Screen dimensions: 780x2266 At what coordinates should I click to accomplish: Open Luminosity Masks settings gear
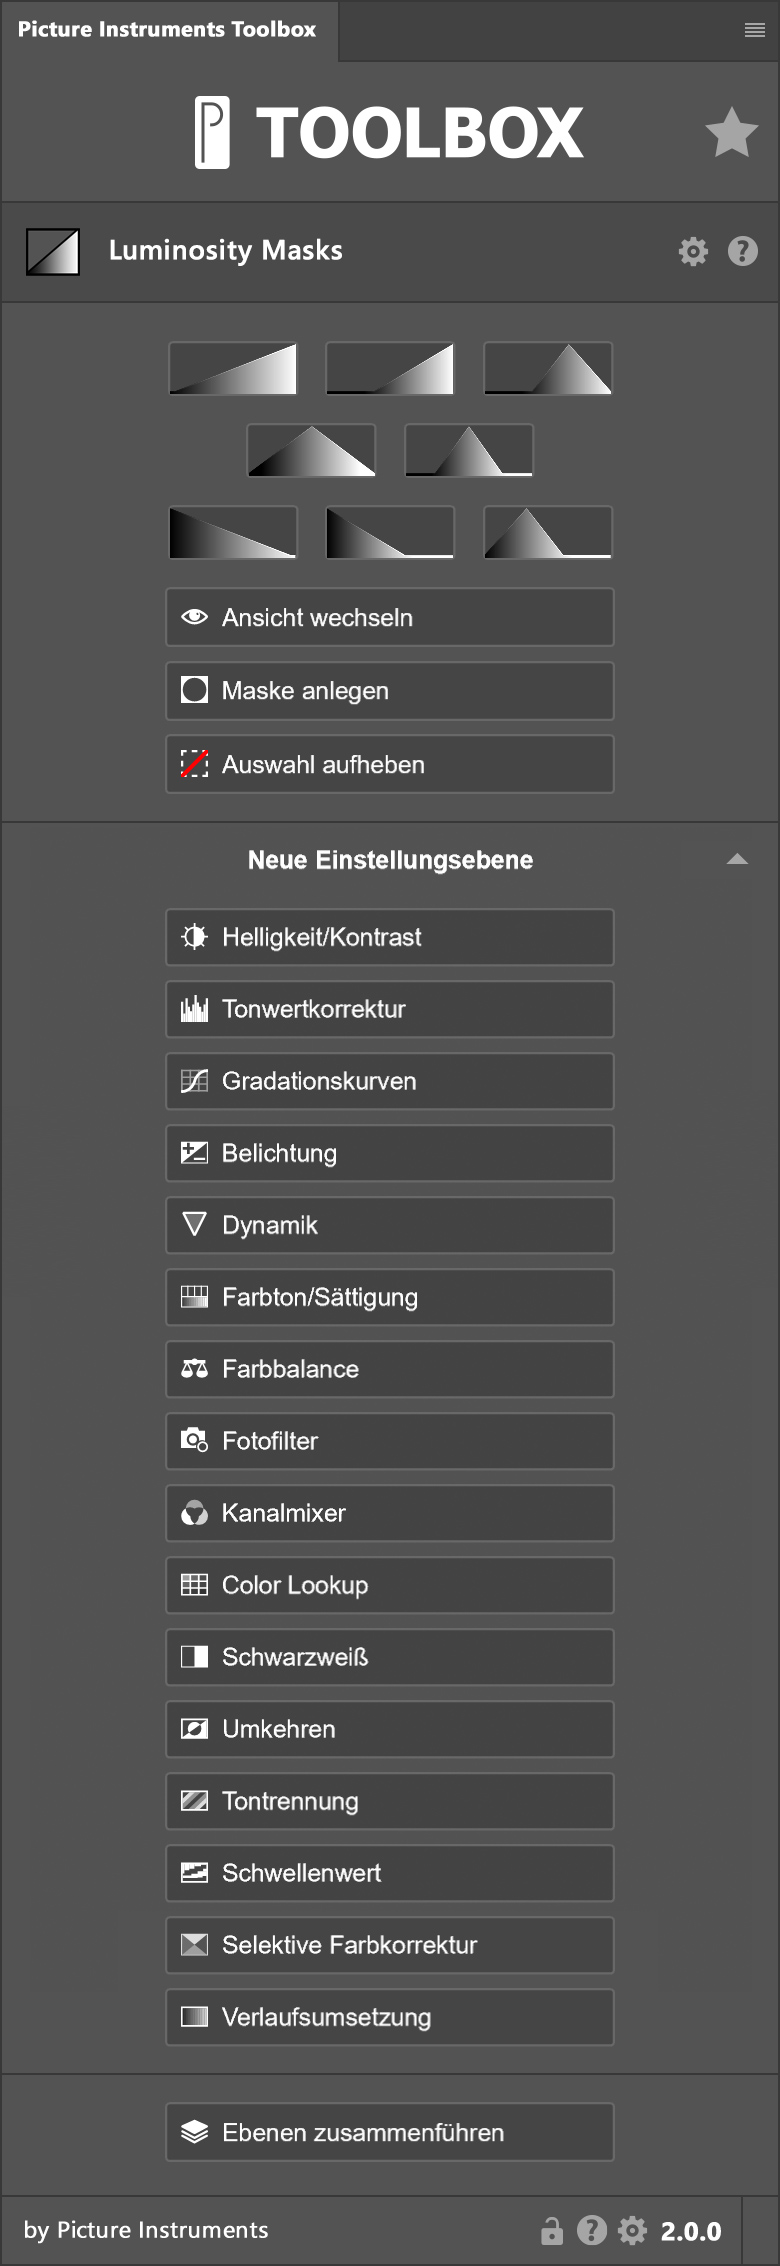(x=692, y=251)
